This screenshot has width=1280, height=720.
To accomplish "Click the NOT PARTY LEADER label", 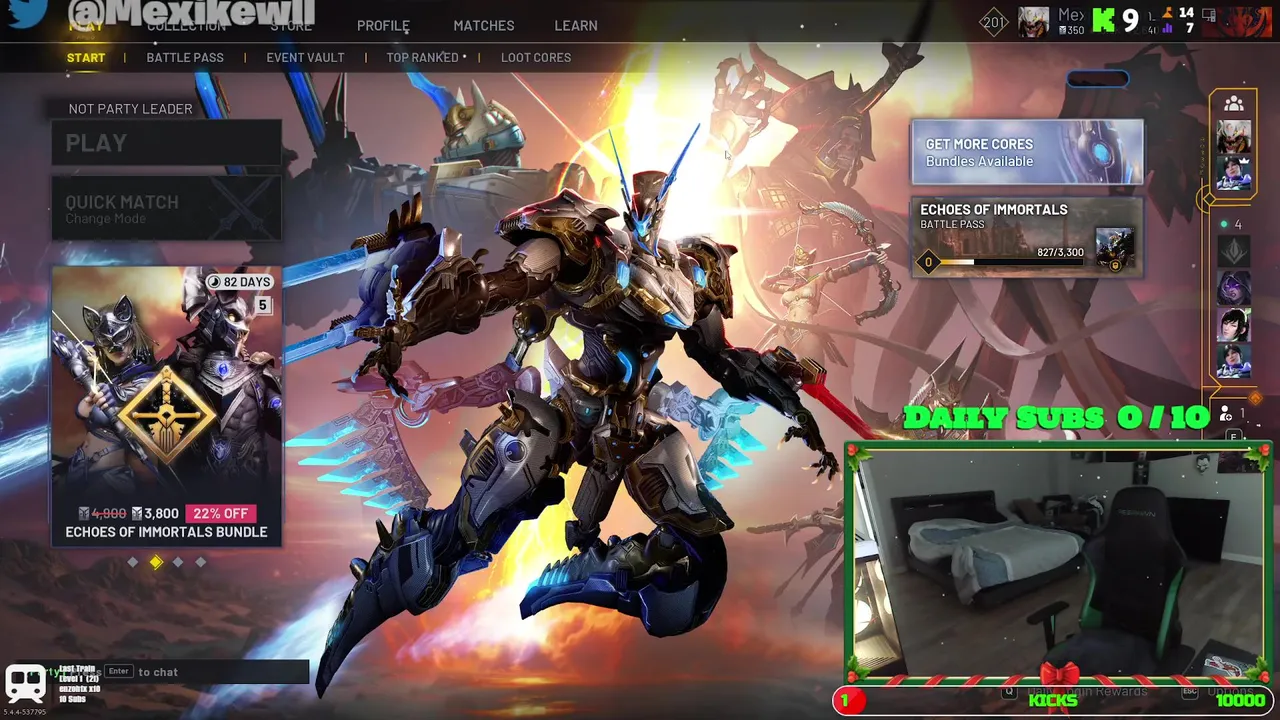I will (130, 109).
